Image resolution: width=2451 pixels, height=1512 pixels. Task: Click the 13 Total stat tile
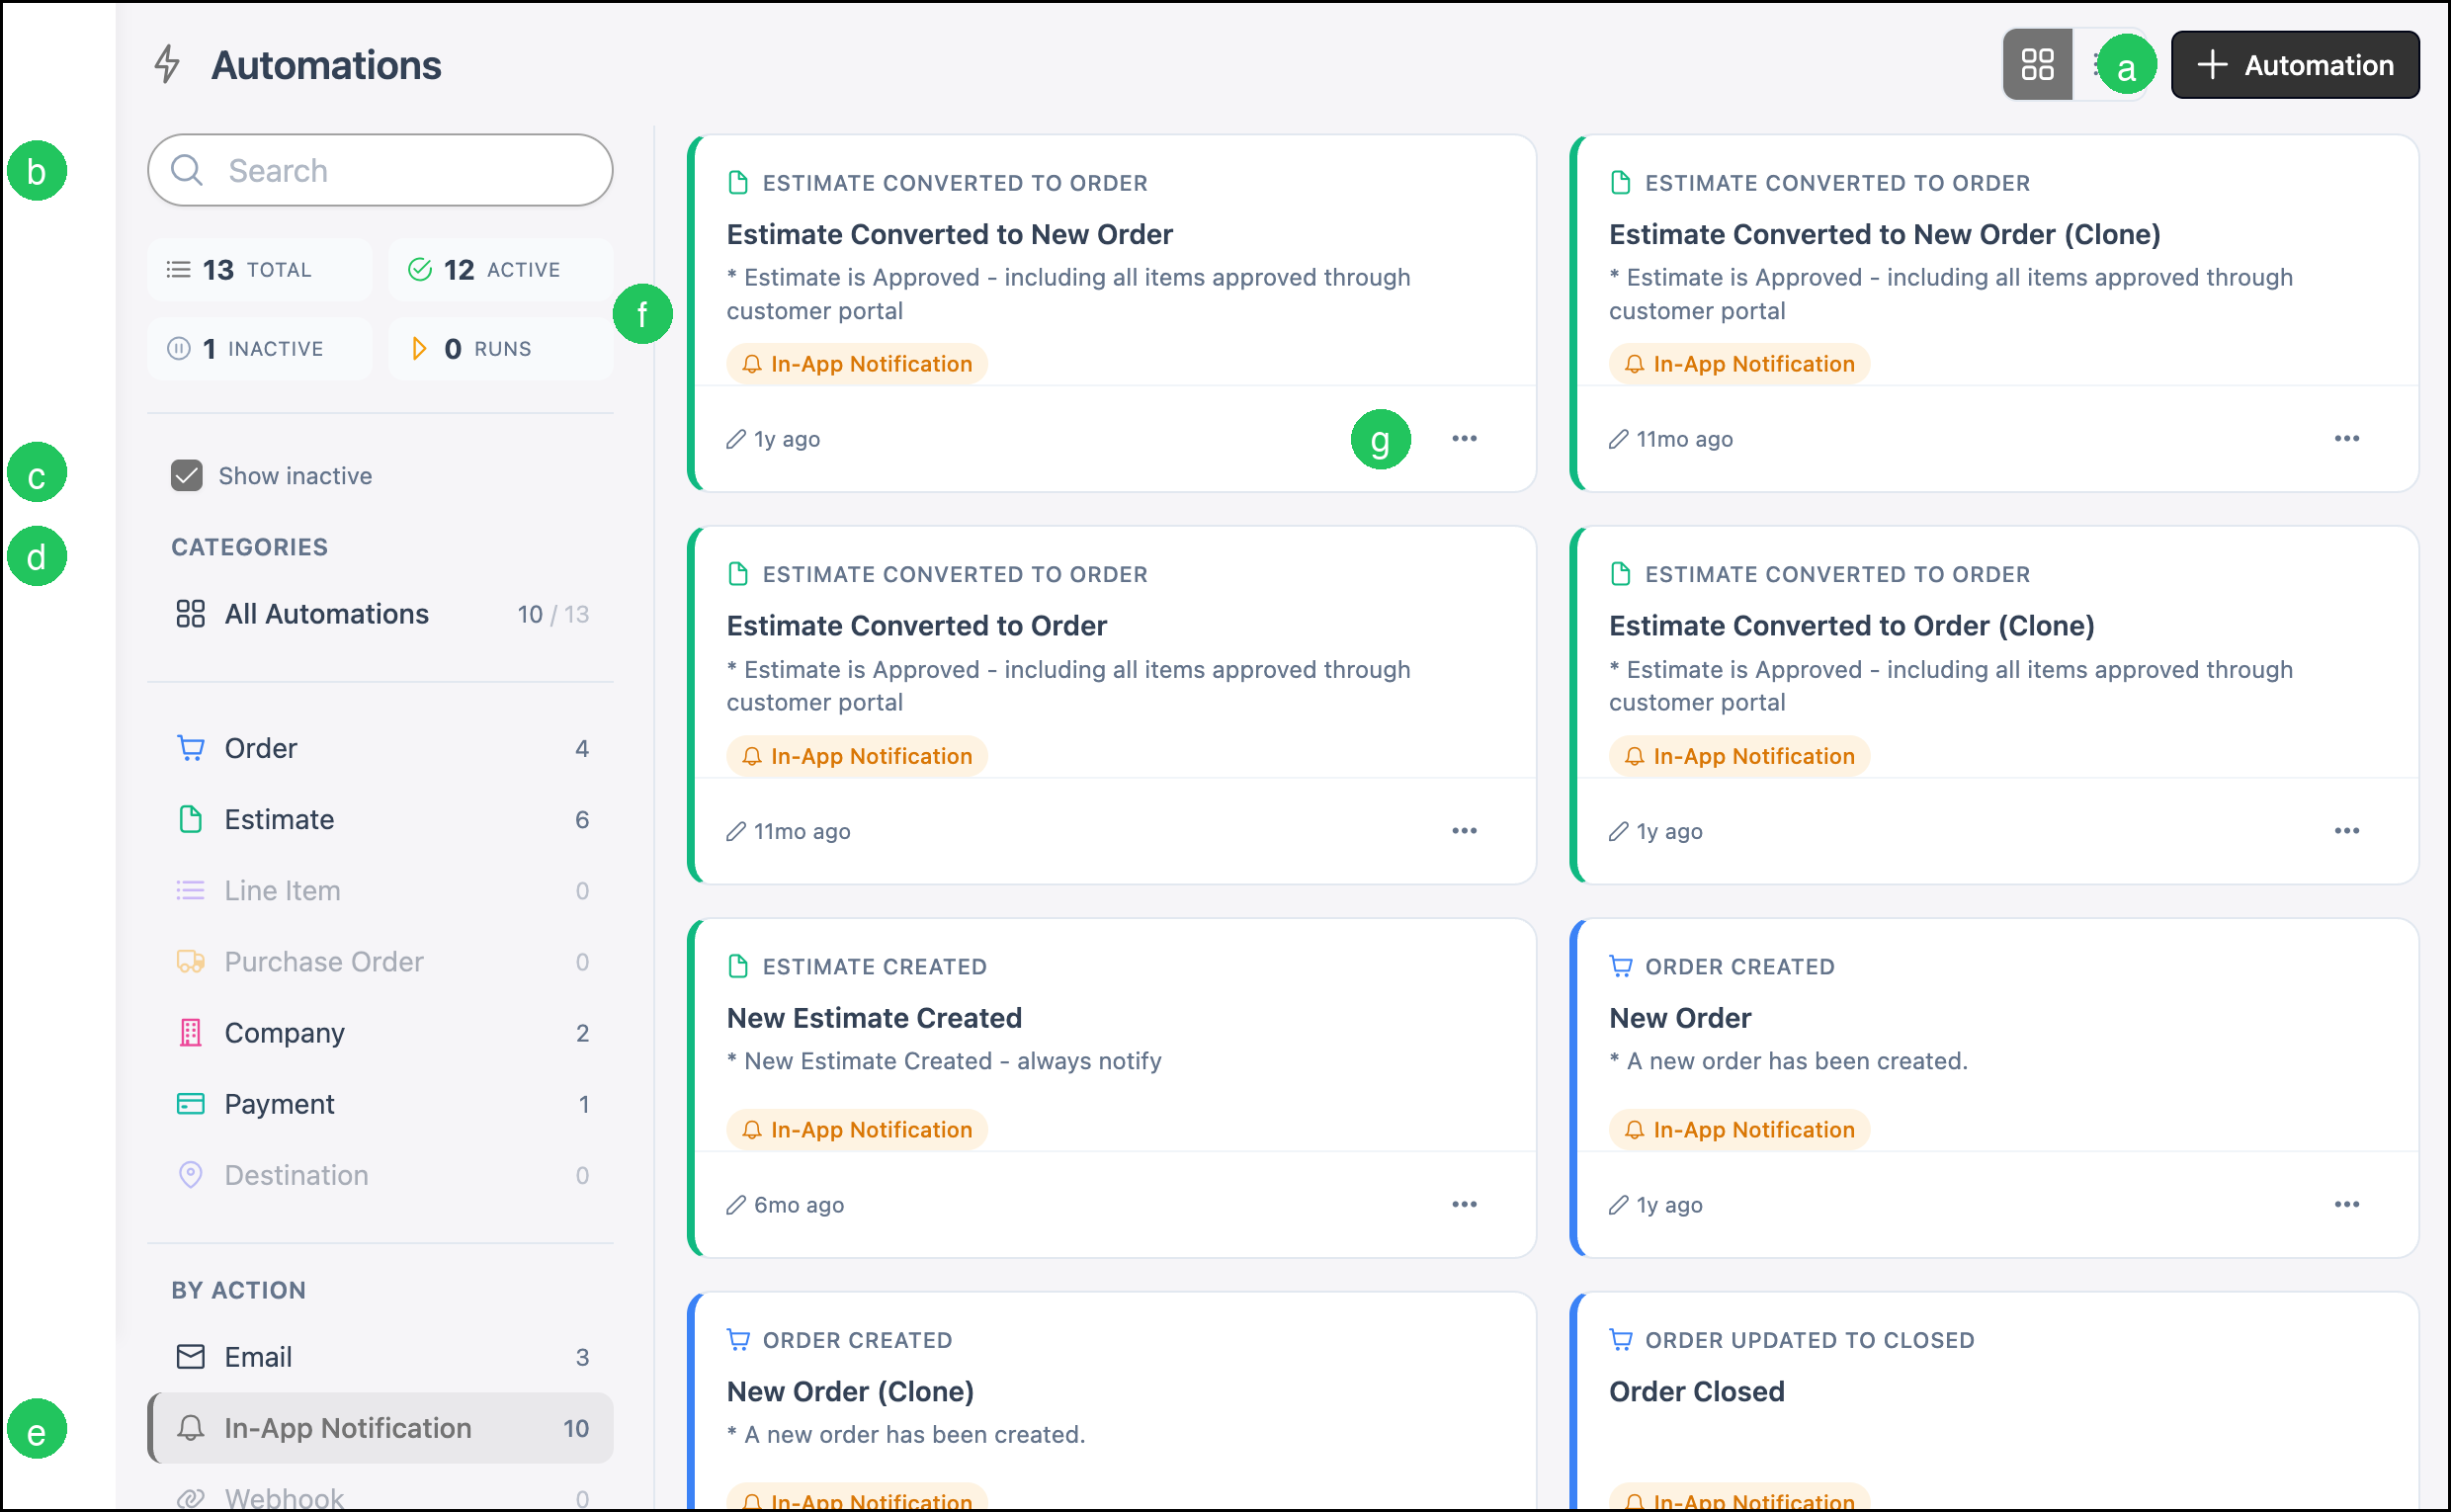click(260, 270)
